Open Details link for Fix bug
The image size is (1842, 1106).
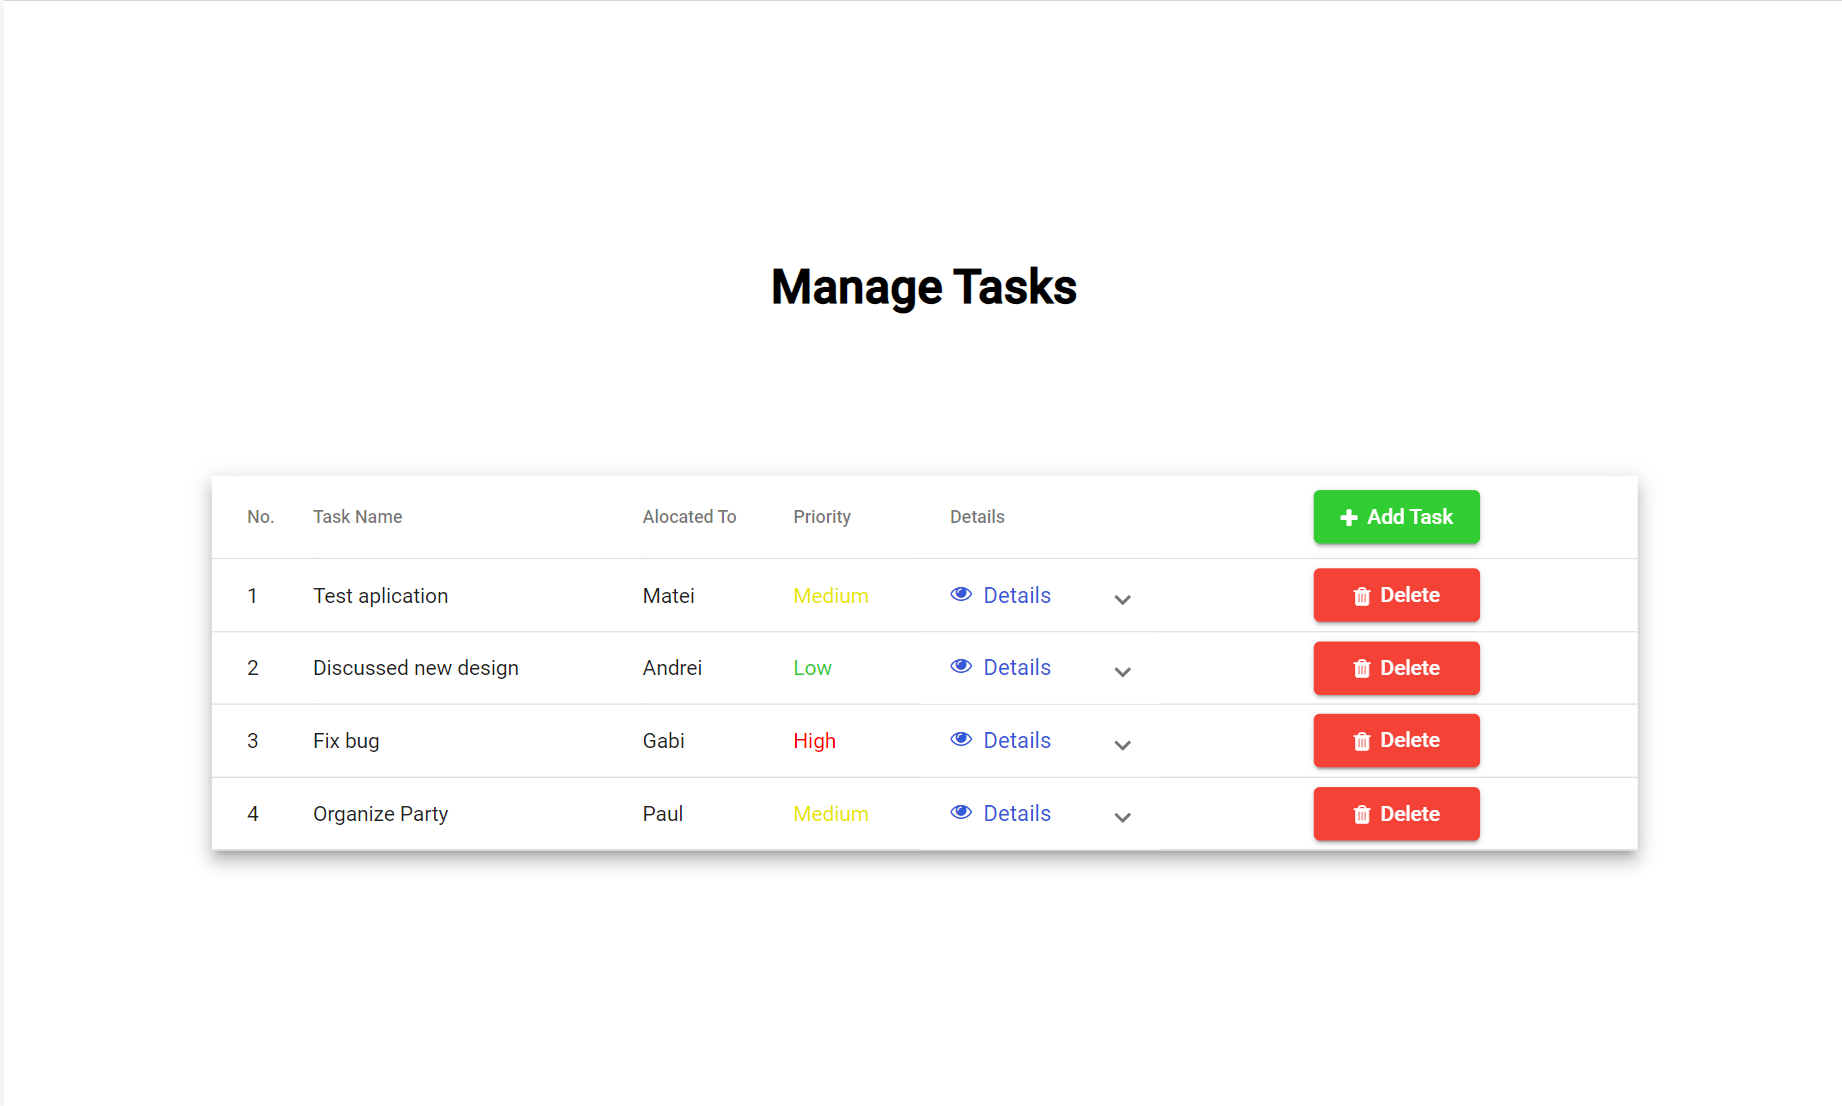point(1016,741)
